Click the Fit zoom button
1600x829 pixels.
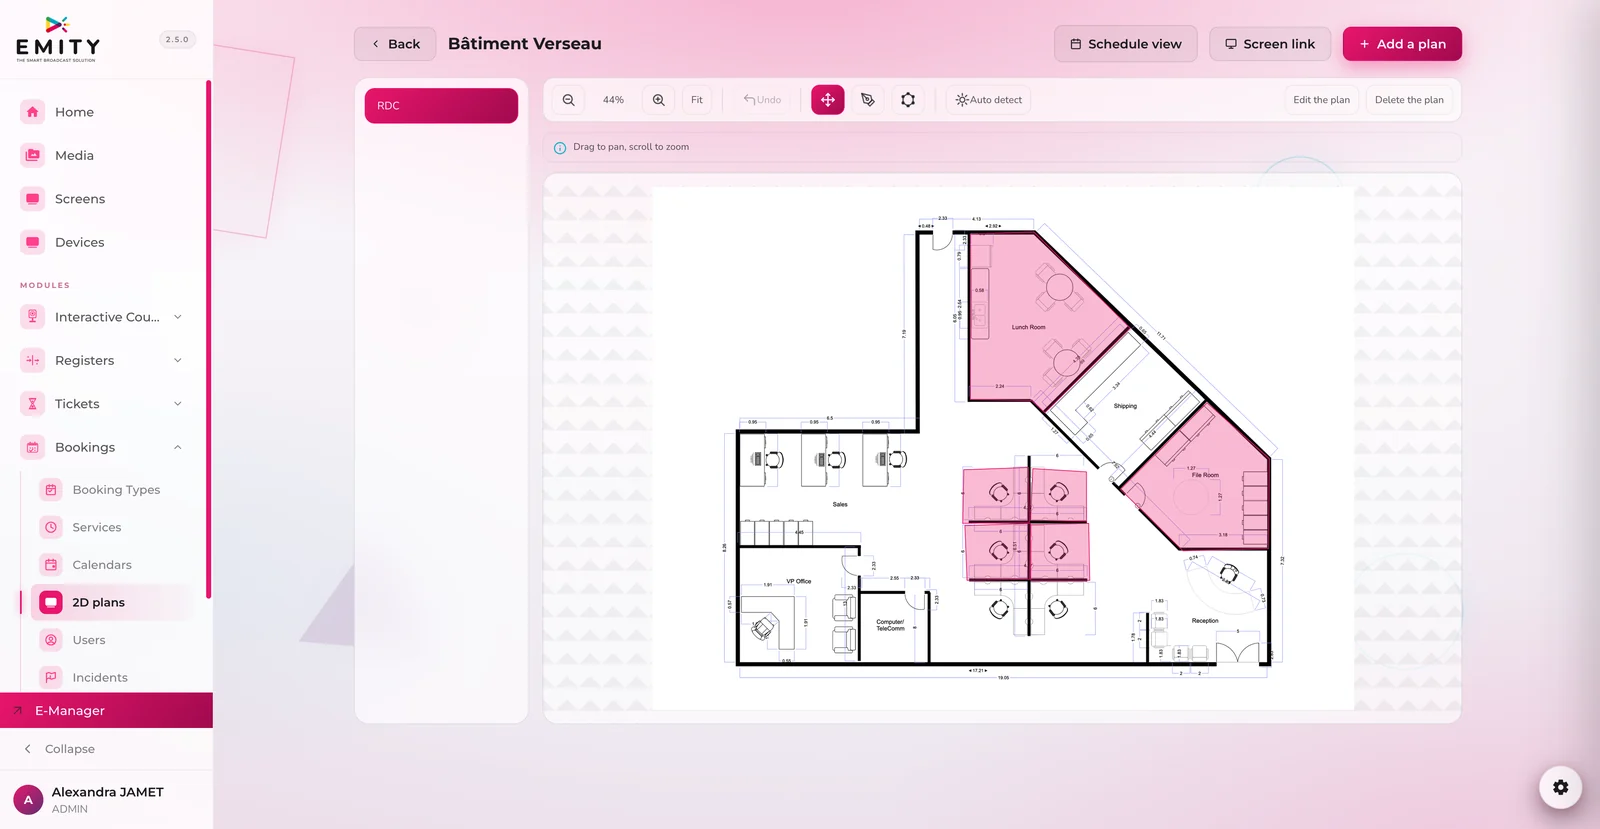697,100
